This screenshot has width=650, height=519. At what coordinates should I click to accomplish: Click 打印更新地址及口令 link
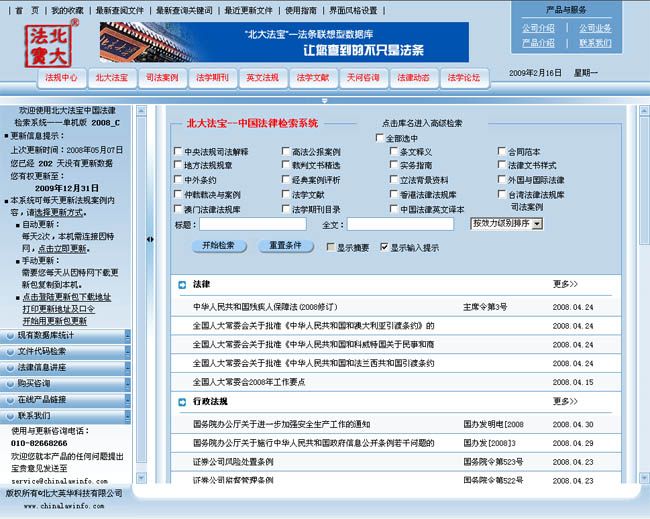58,309
